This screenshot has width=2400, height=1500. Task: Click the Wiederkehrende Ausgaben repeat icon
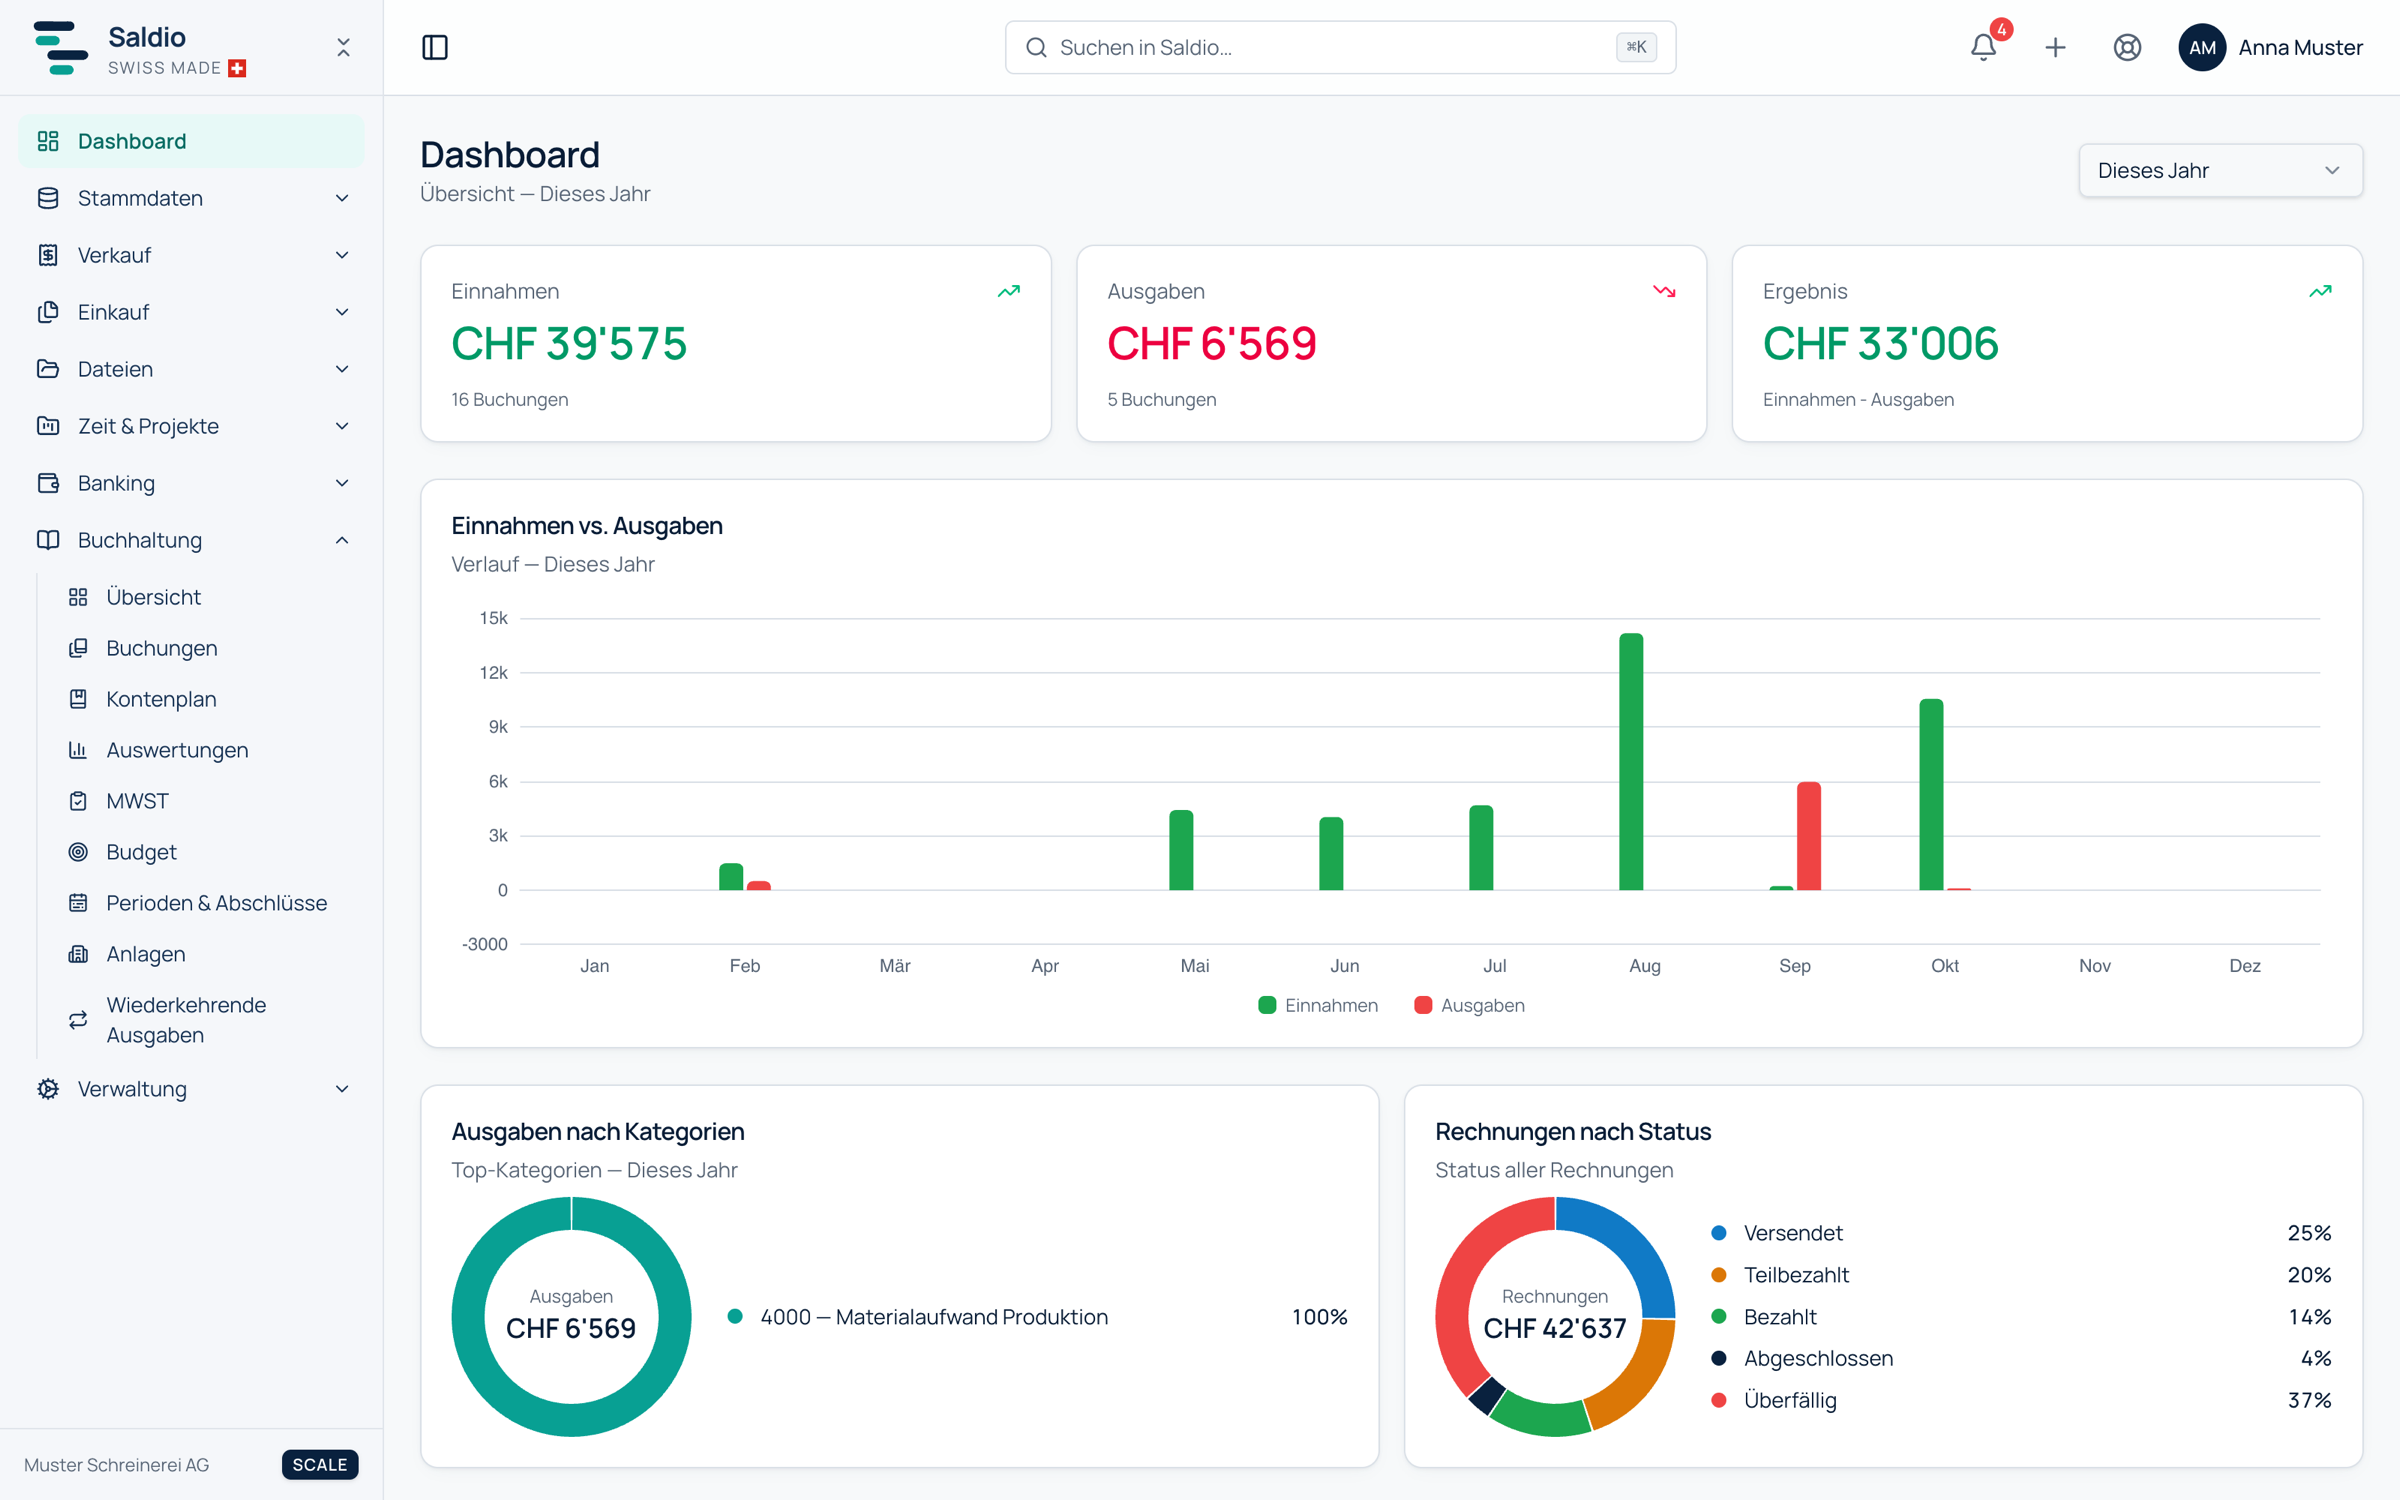(x=78, y=1020)
